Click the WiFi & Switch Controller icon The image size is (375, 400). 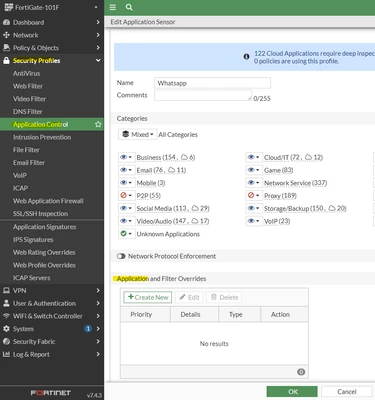[x=6, y=316]
